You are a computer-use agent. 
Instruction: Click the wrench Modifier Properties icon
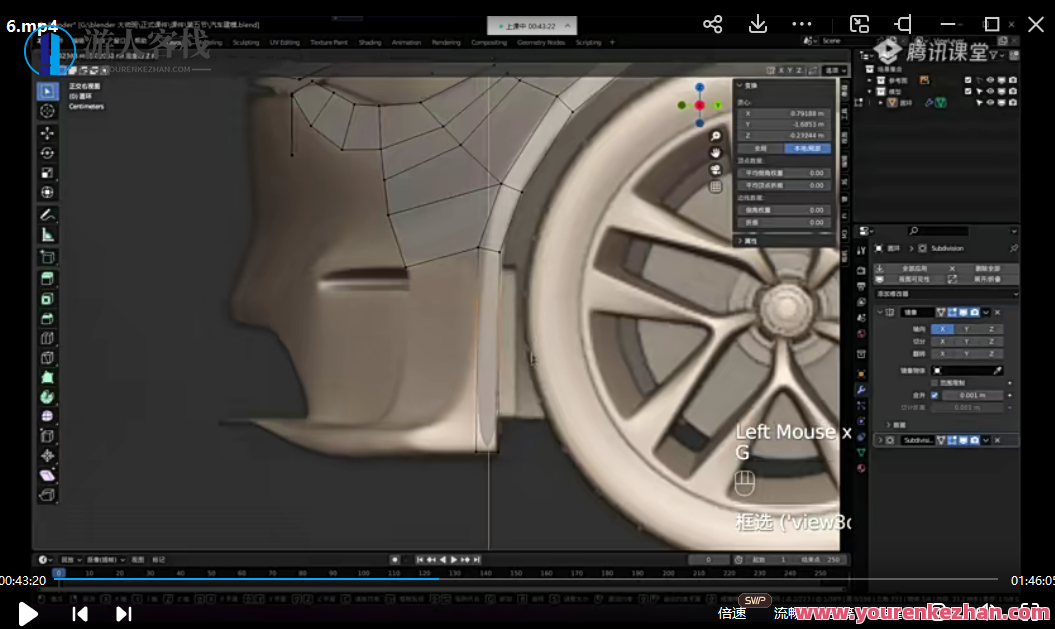[861, 391]
